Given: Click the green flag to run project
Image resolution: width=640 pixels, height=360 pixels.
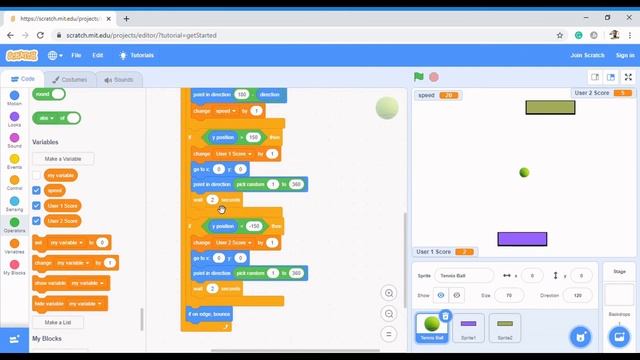Looking at the screenshot, I should 418,77.
